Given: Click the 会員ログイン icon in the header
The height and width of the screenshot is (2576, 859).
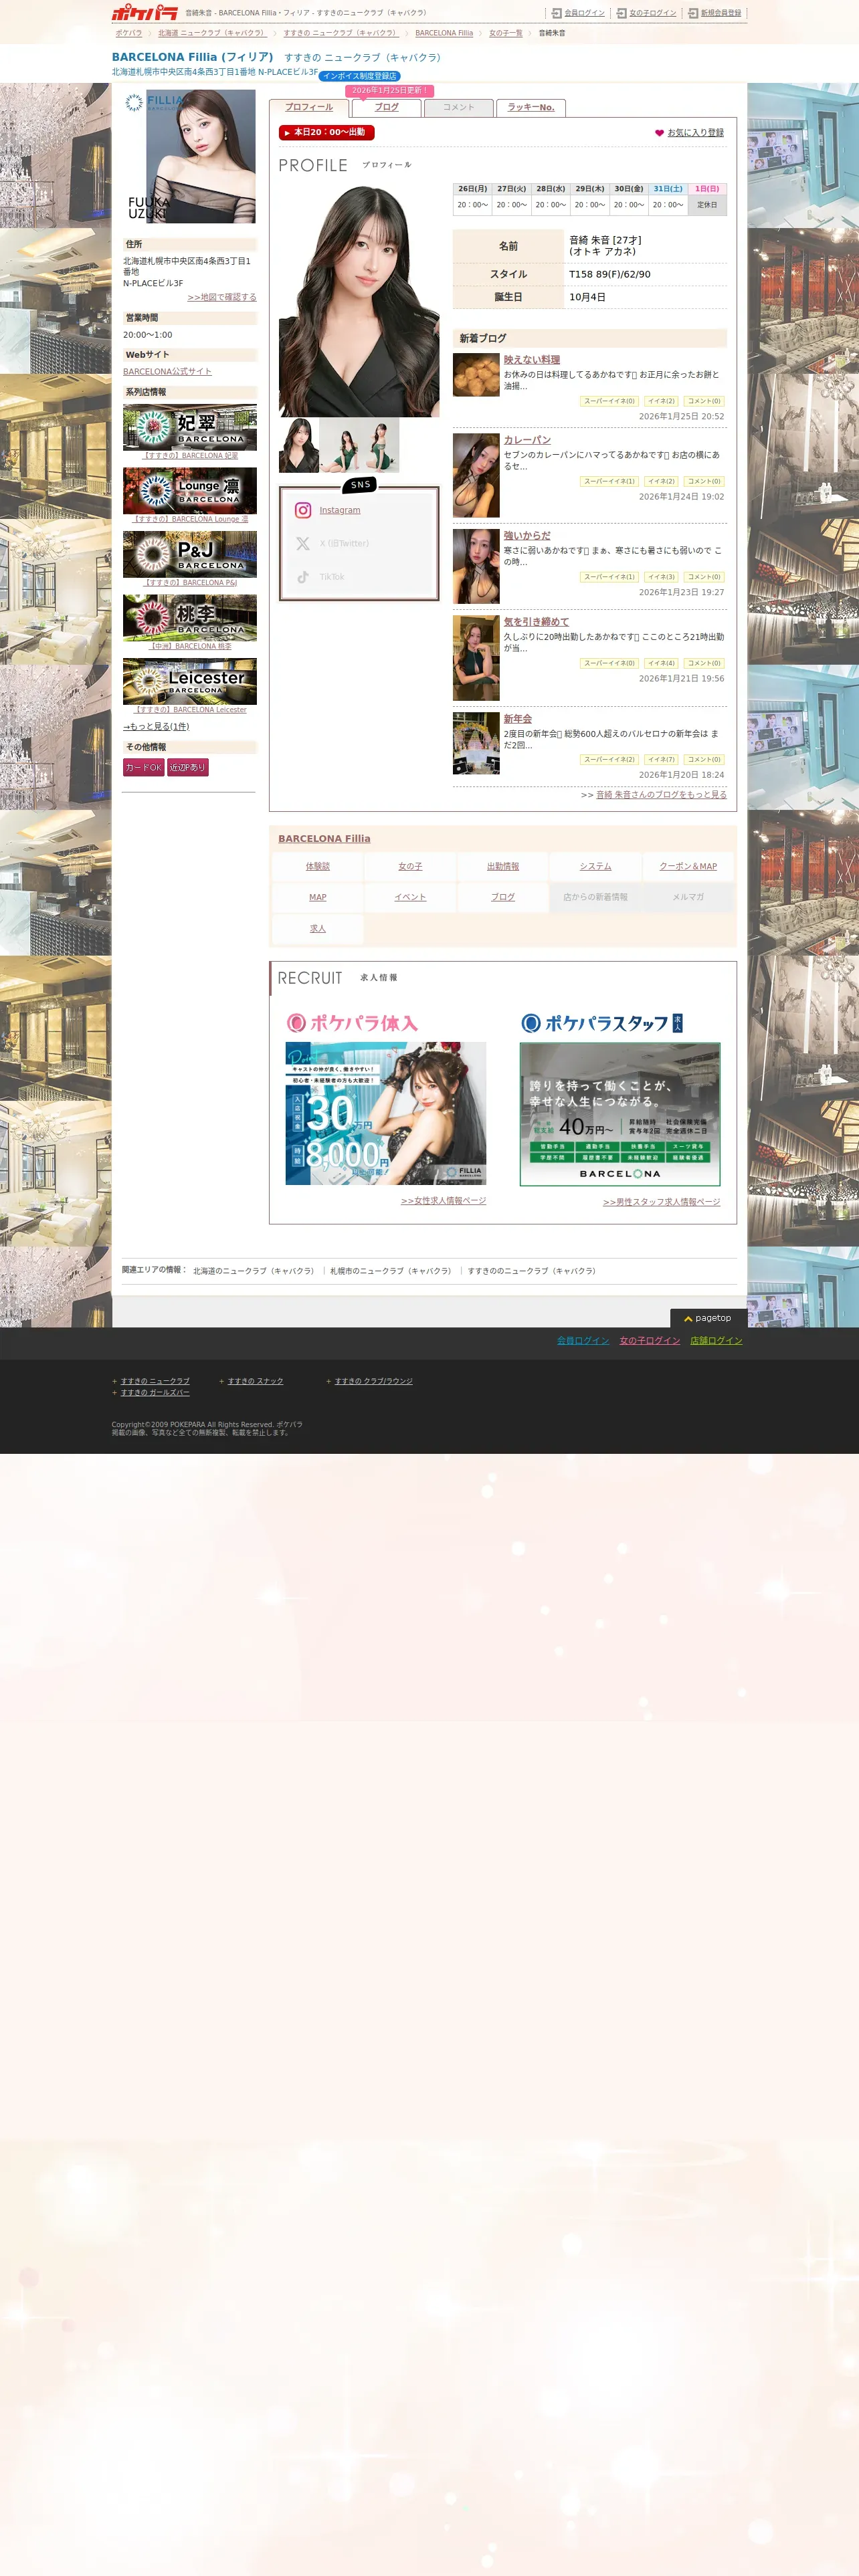Looking at the screenshot, I should pyautogui.click(x=557, y=13).
